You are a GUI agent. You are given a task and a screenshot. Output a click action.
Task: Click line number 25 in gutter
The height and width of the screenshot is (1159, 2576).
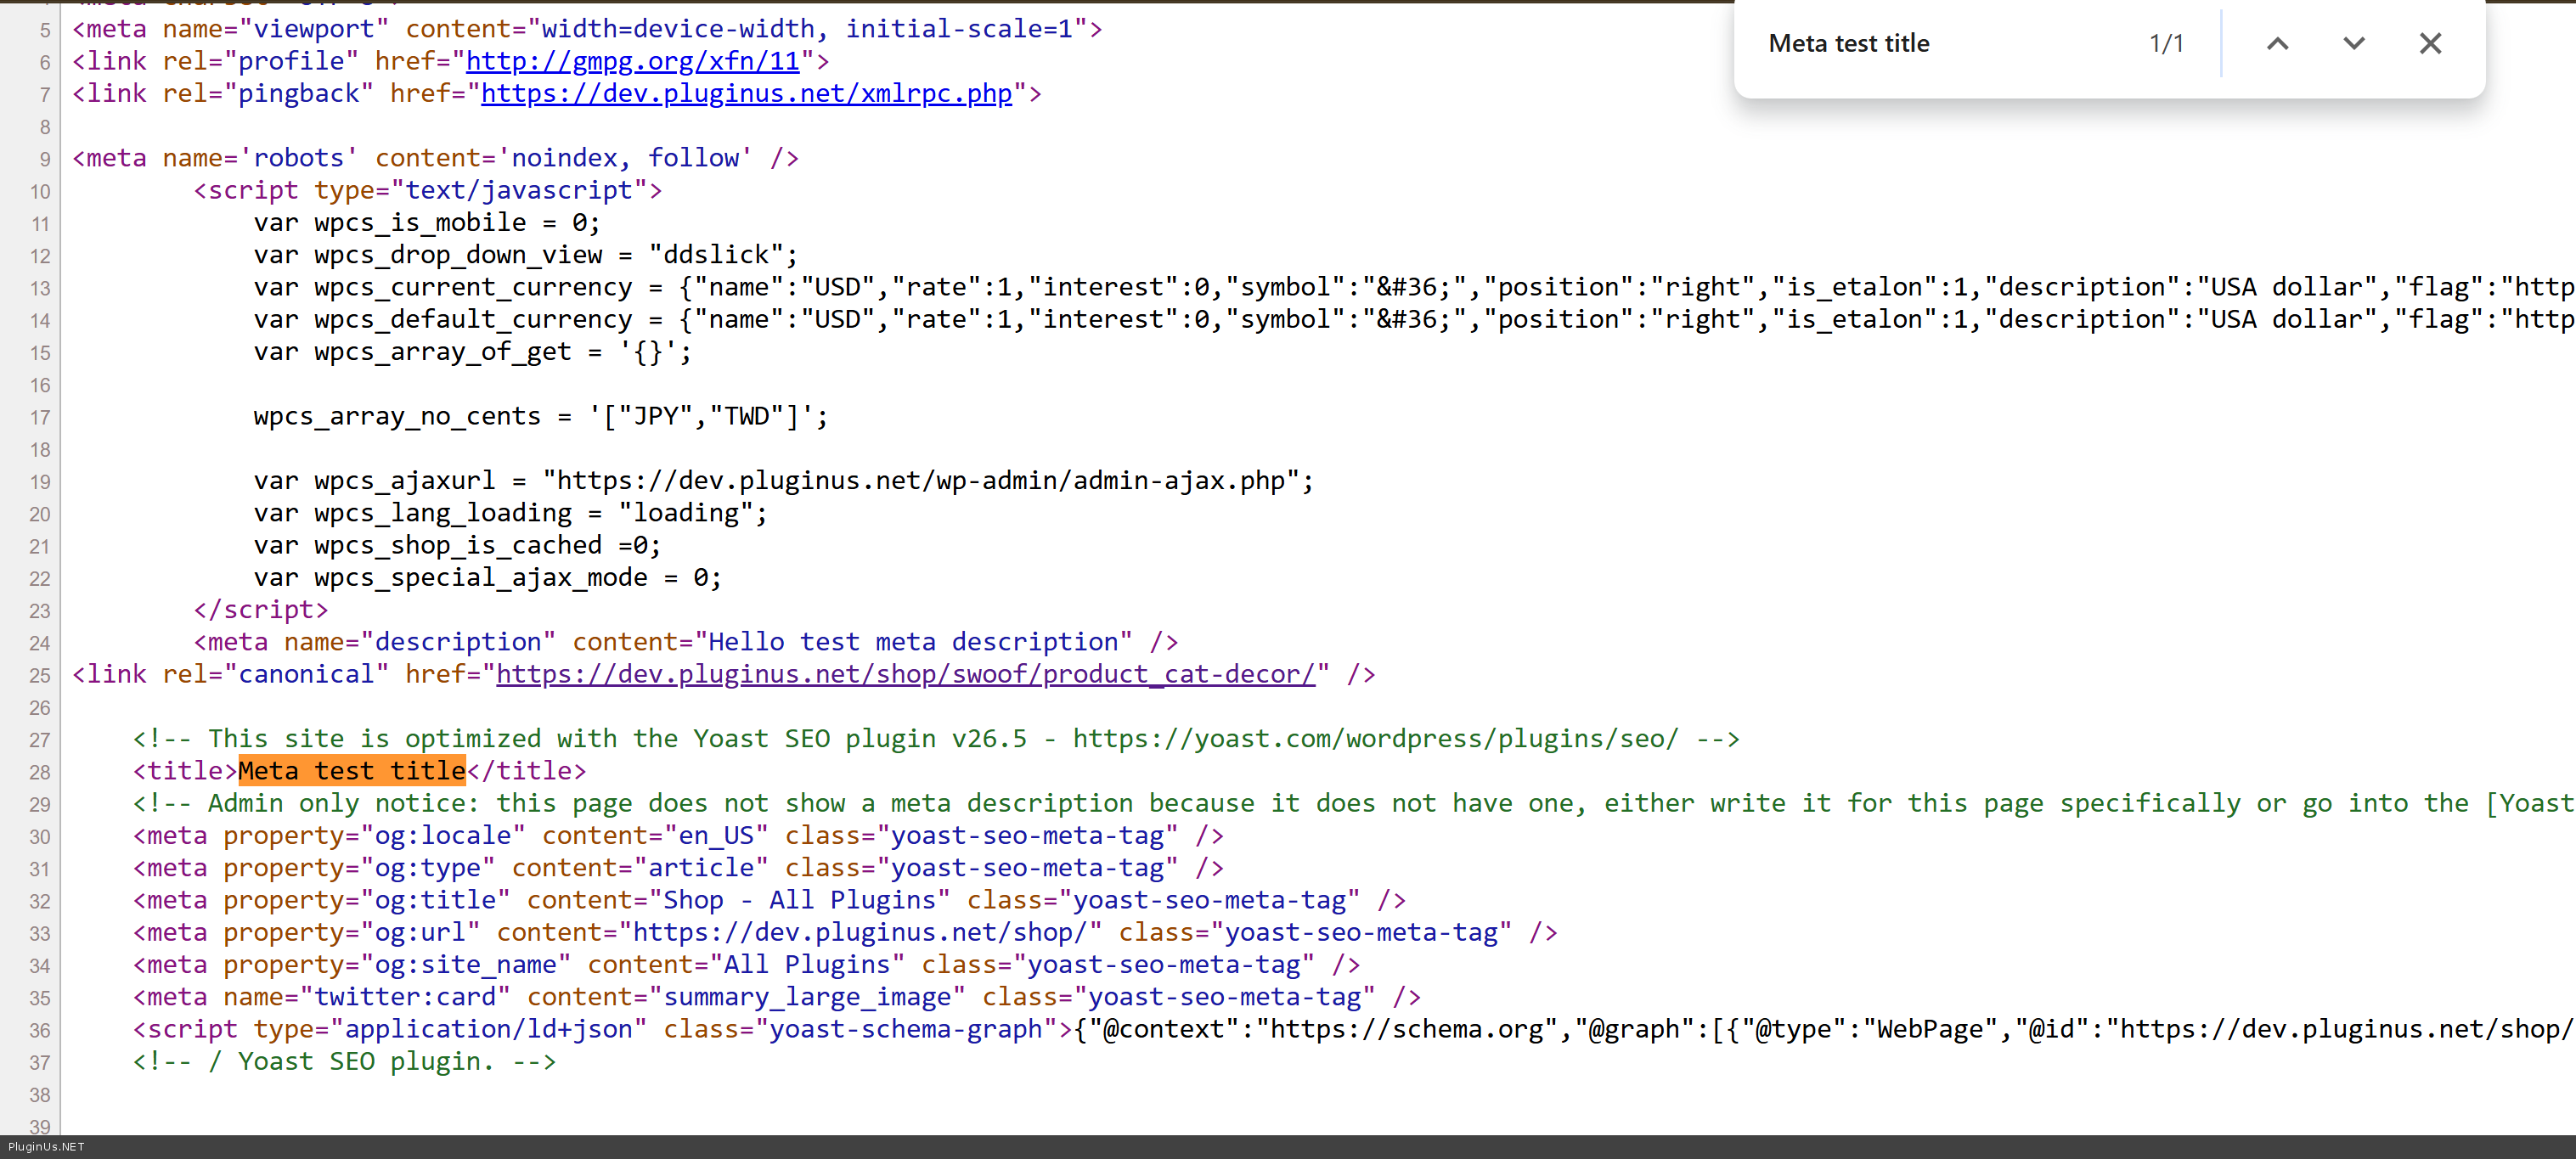[39, 676]
